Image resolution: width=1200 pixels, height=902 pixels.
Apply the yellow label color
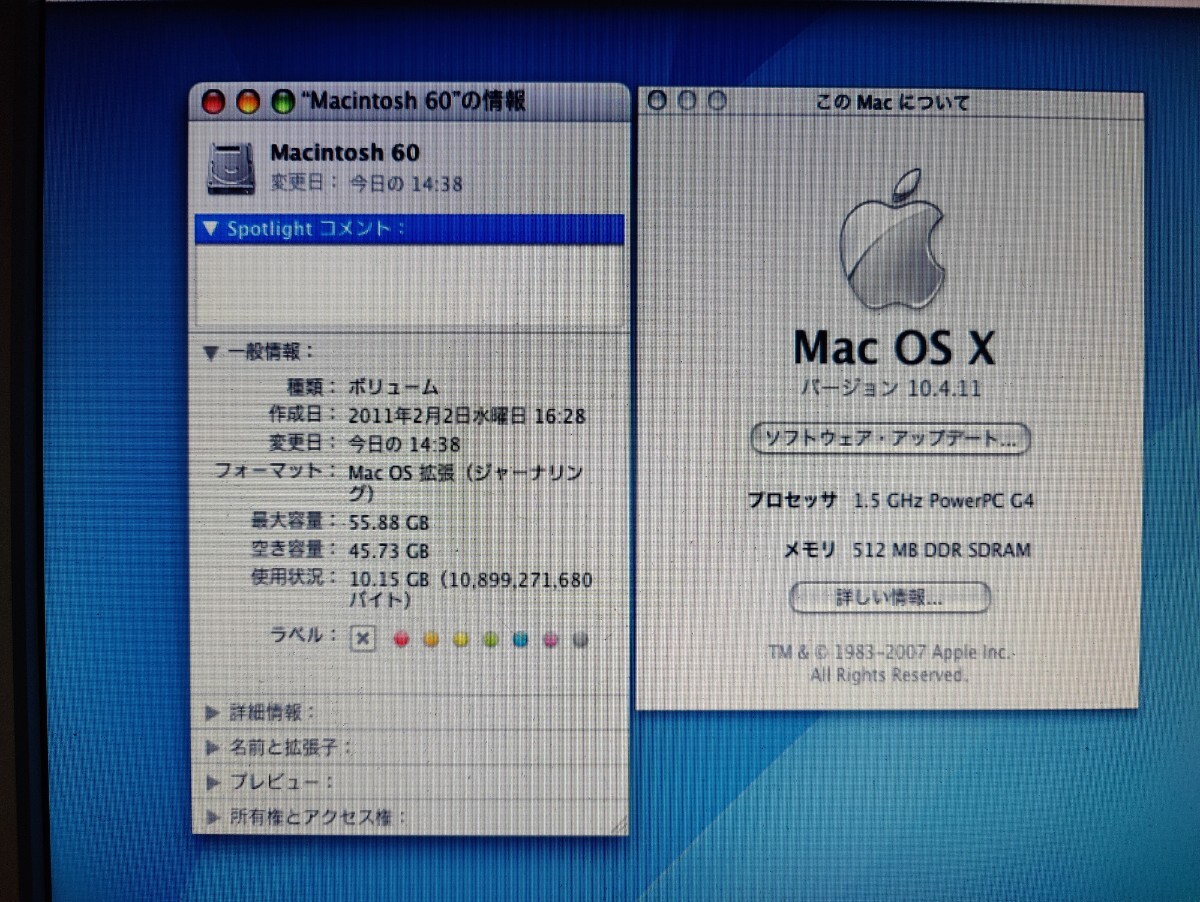461,640
